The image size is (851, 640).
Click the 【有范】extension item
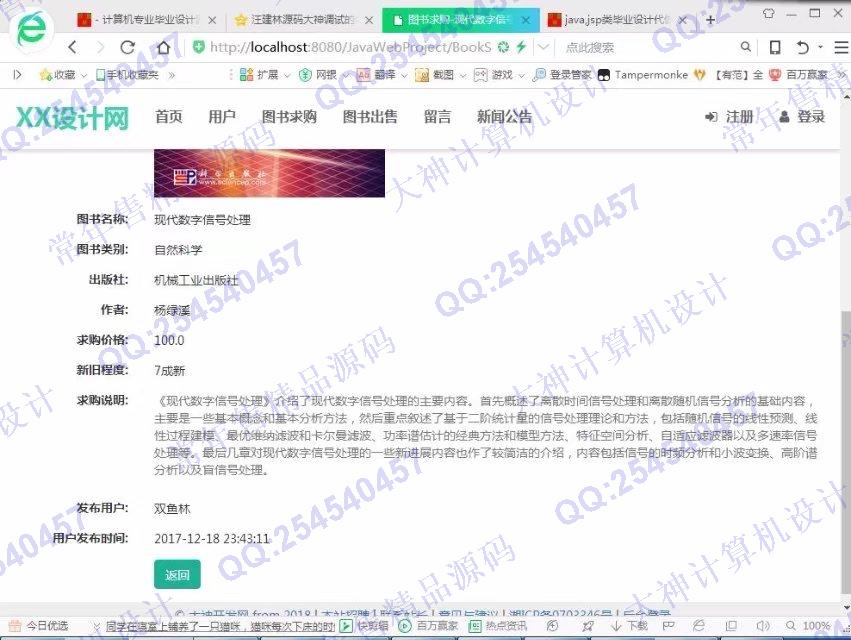729,75
